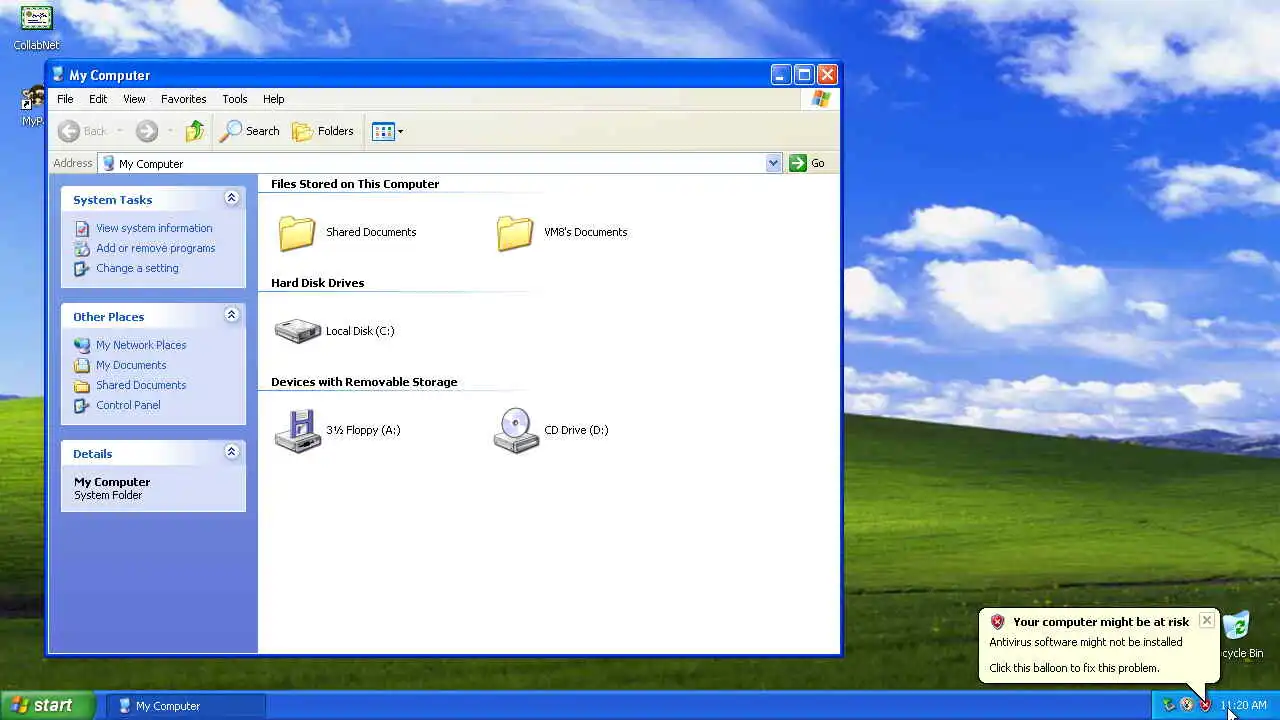Select the 3½ Floppy (A:) drive icon
This screenshot has height=720, width=1280.
[x=297, y=431]
